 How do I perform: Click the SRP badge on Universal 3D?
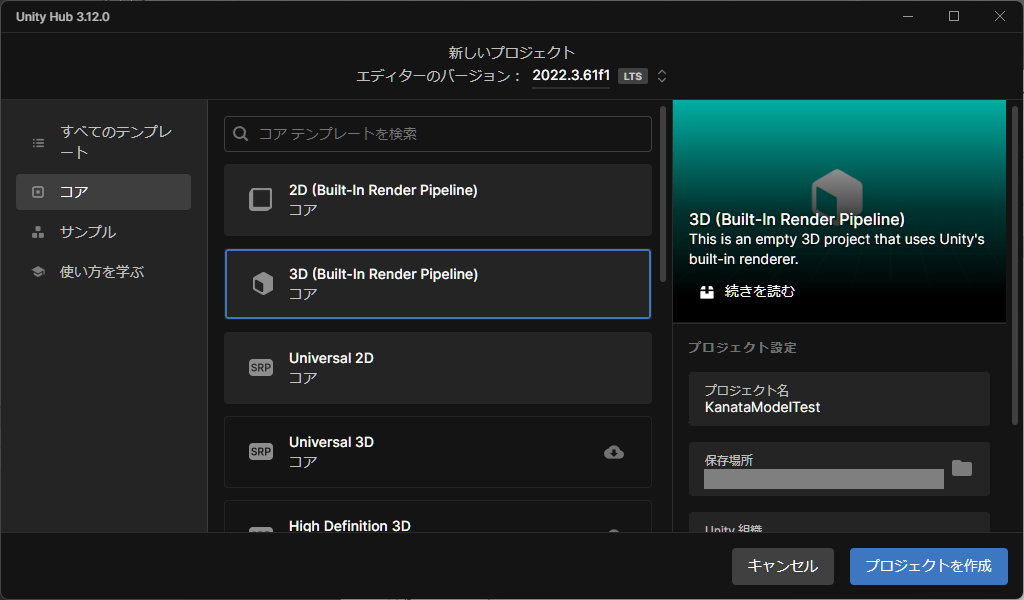(x=261, y=452)
